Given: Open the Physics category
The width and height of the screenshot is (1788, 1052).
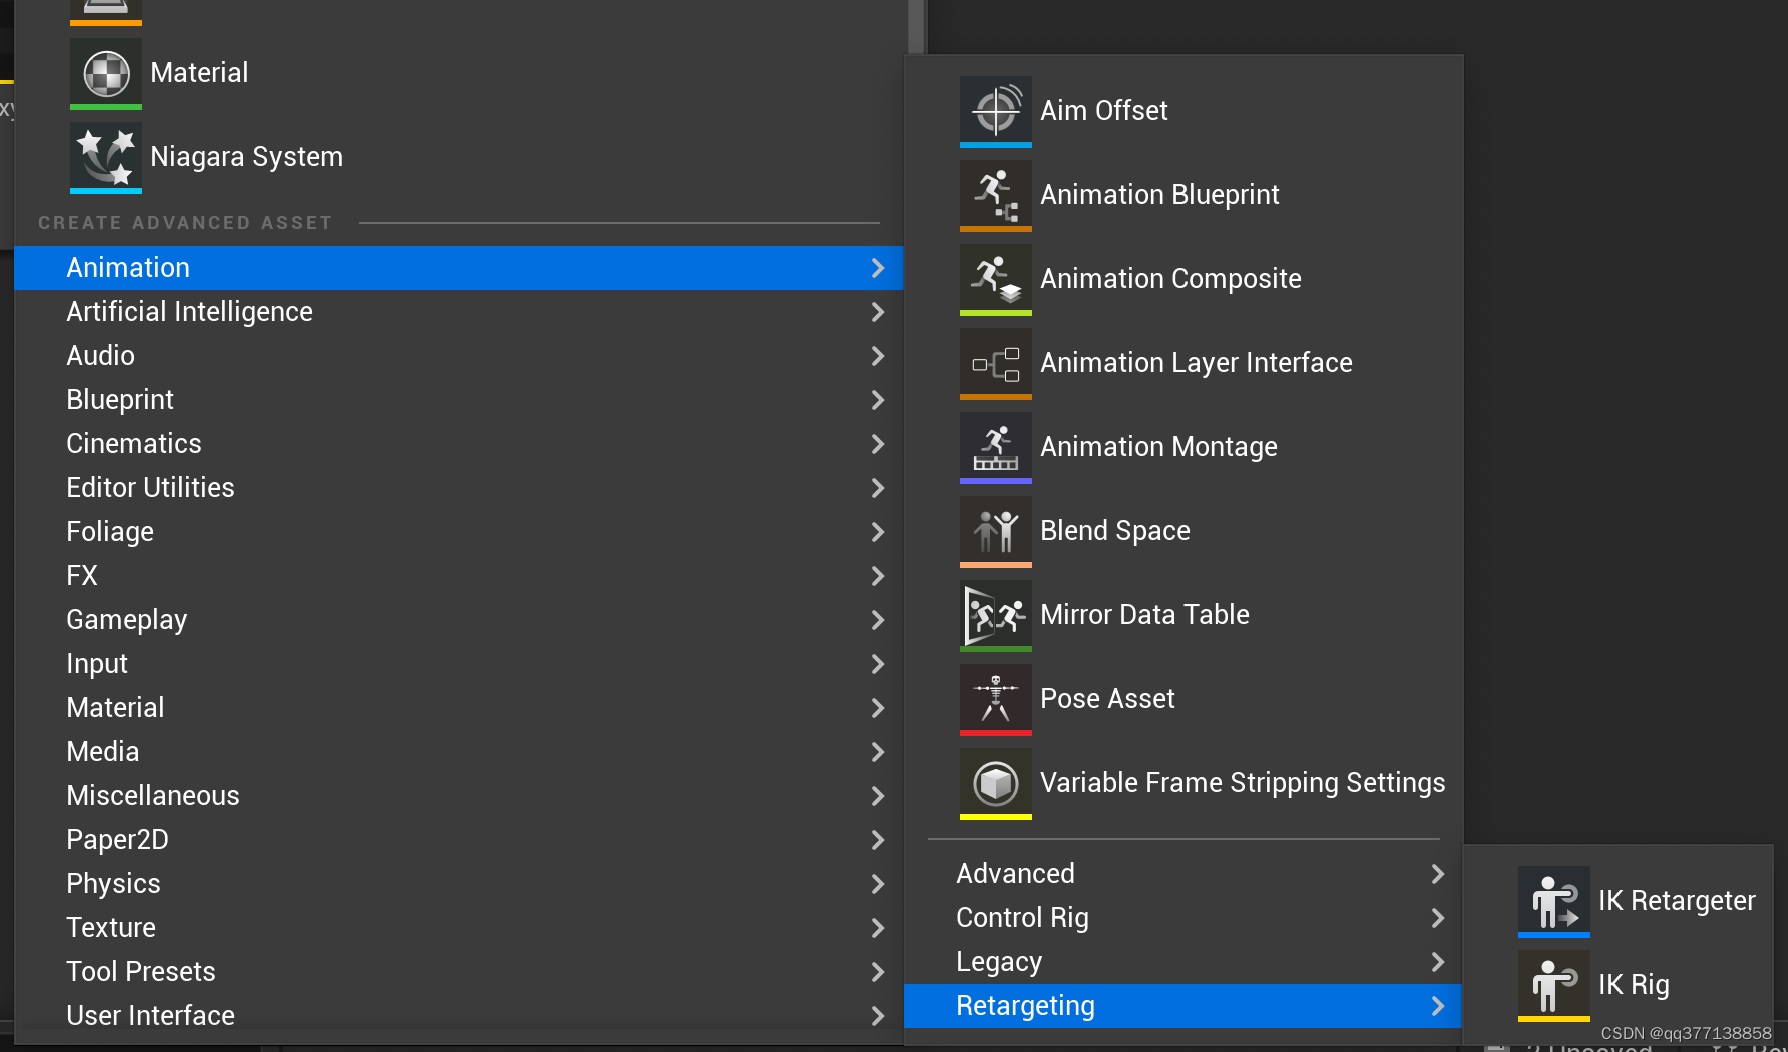Looking at the screenshot, I should click(460, 884).
